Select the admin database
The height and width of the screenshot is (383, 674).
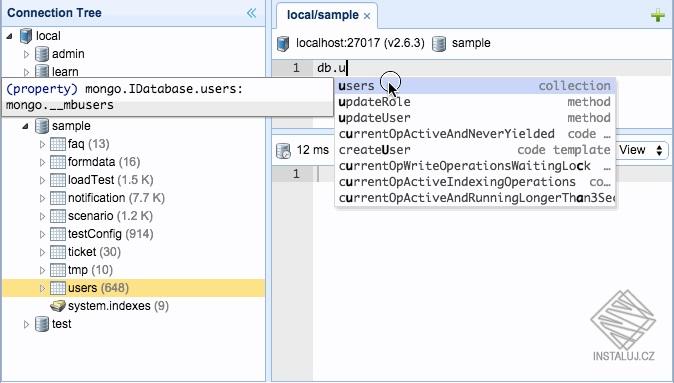click(68, 54)
